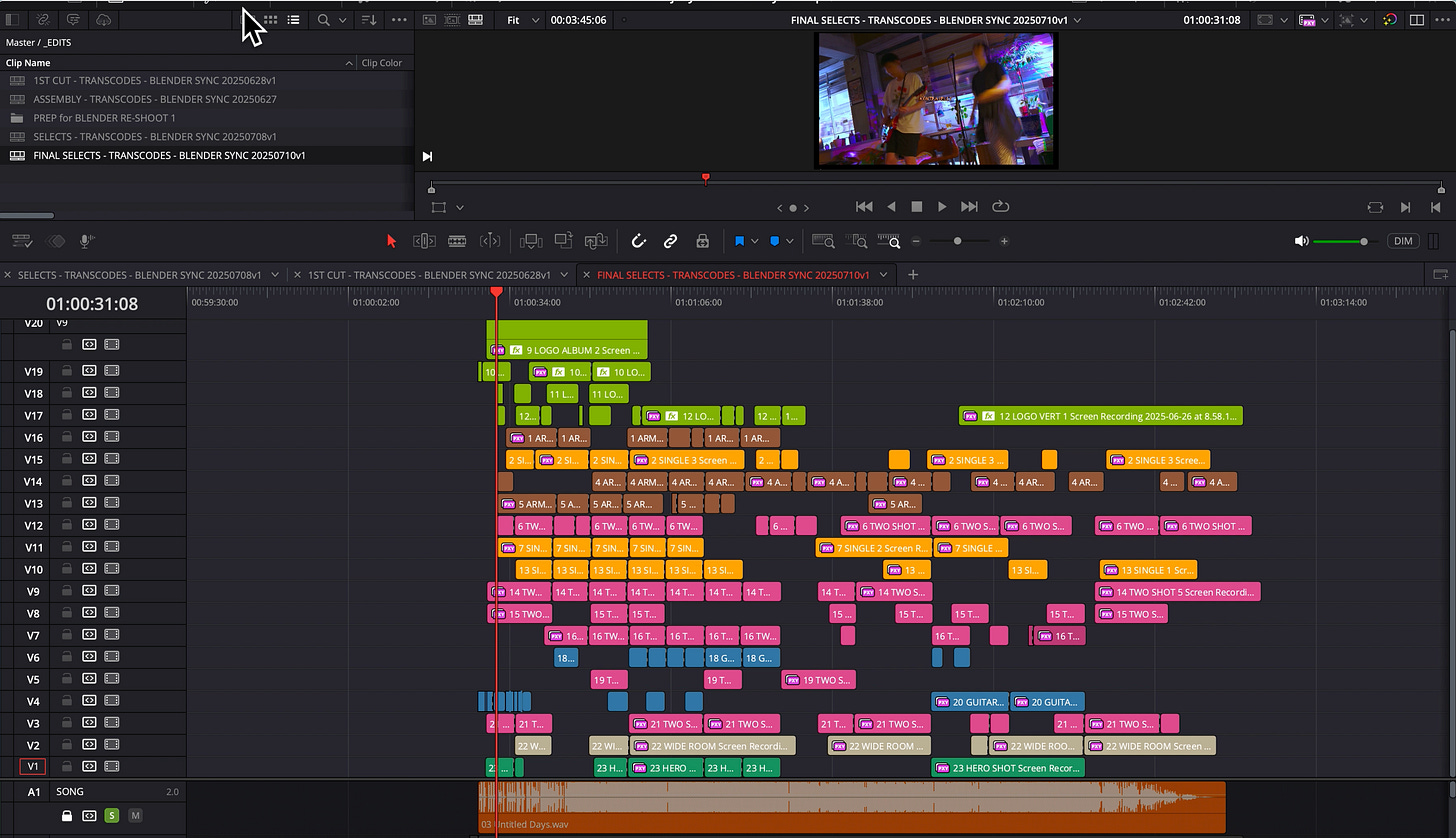This screenshot has height=838, width=1456.
Task: Open the marker color dropdown arrow
Action: coord(789,241)
